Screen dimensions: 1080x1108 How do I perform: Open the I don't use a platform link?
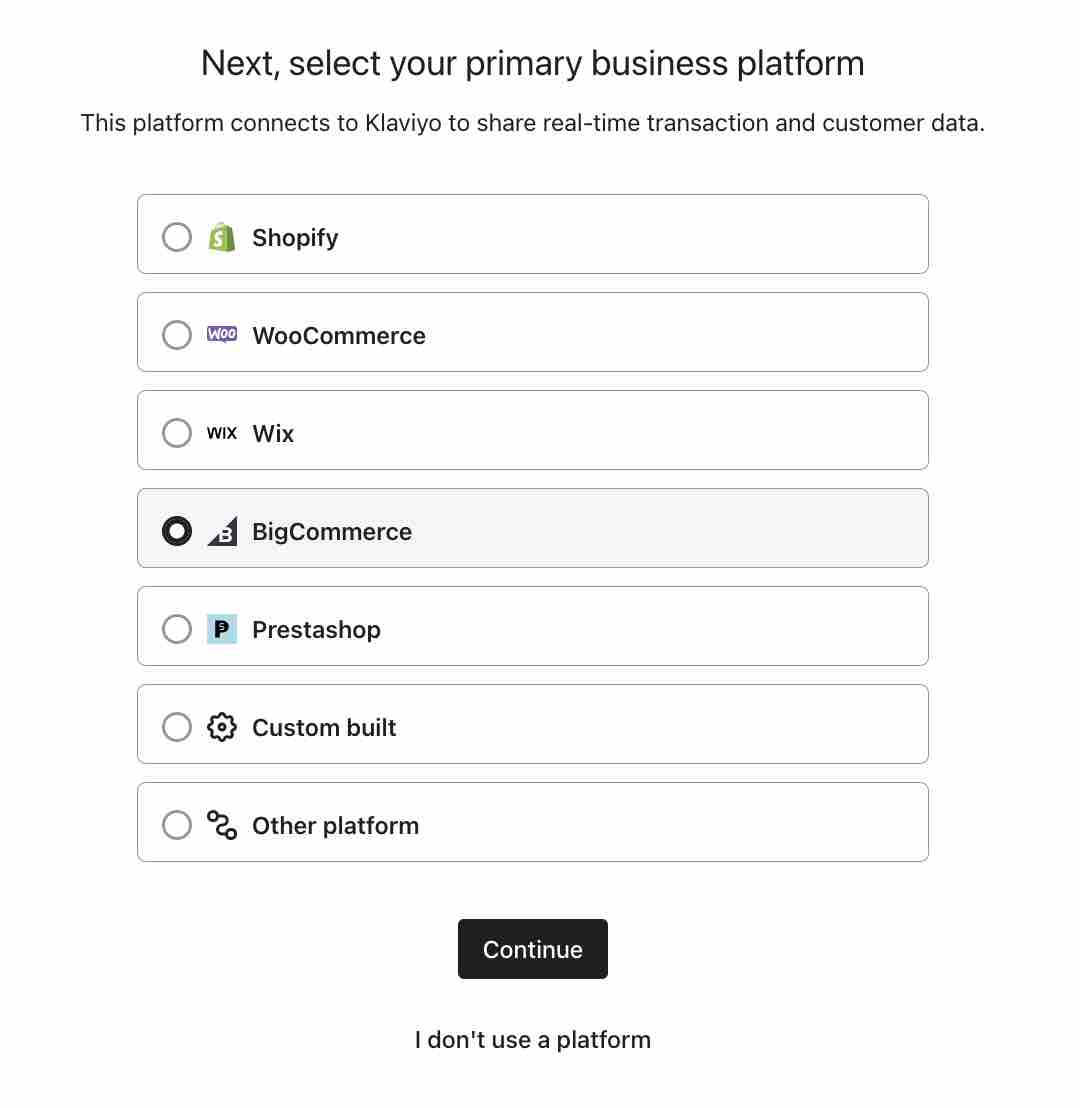pyautogui.click(x=532, y=1040)
